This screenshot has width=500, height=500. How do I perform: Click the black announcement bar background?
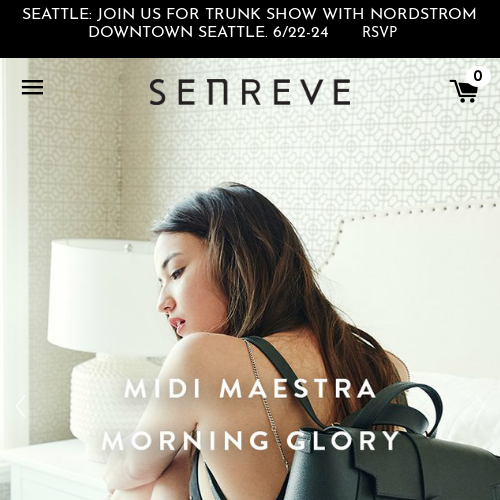point(250,48)
